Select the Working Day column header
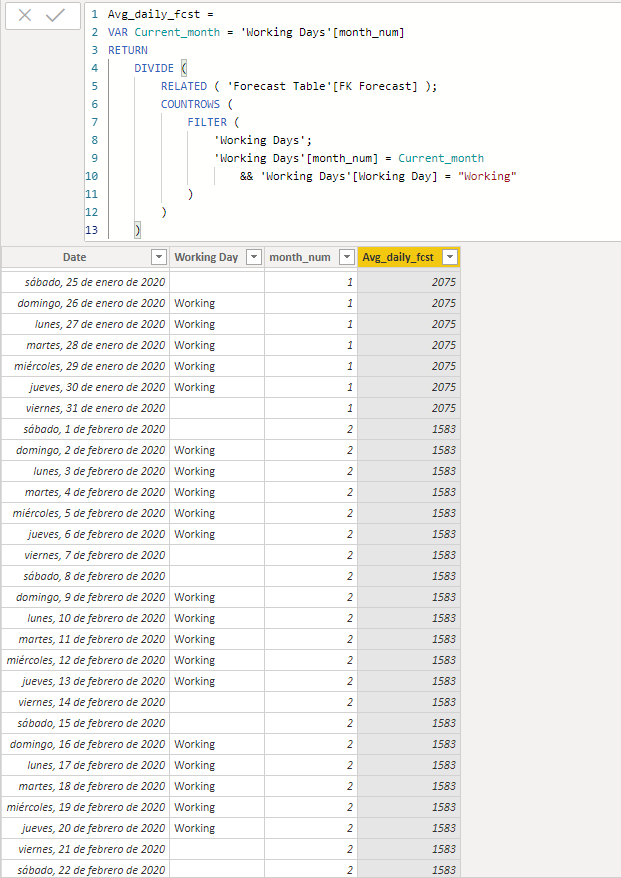The image size is (621, 878). click(217, 257)
